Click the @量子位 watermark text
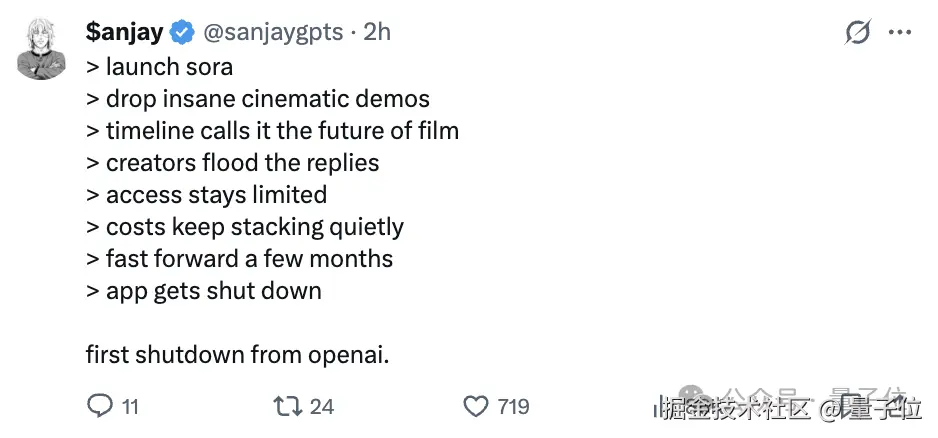This screenshot has height=438, width=938. click(x=871, y=409)
